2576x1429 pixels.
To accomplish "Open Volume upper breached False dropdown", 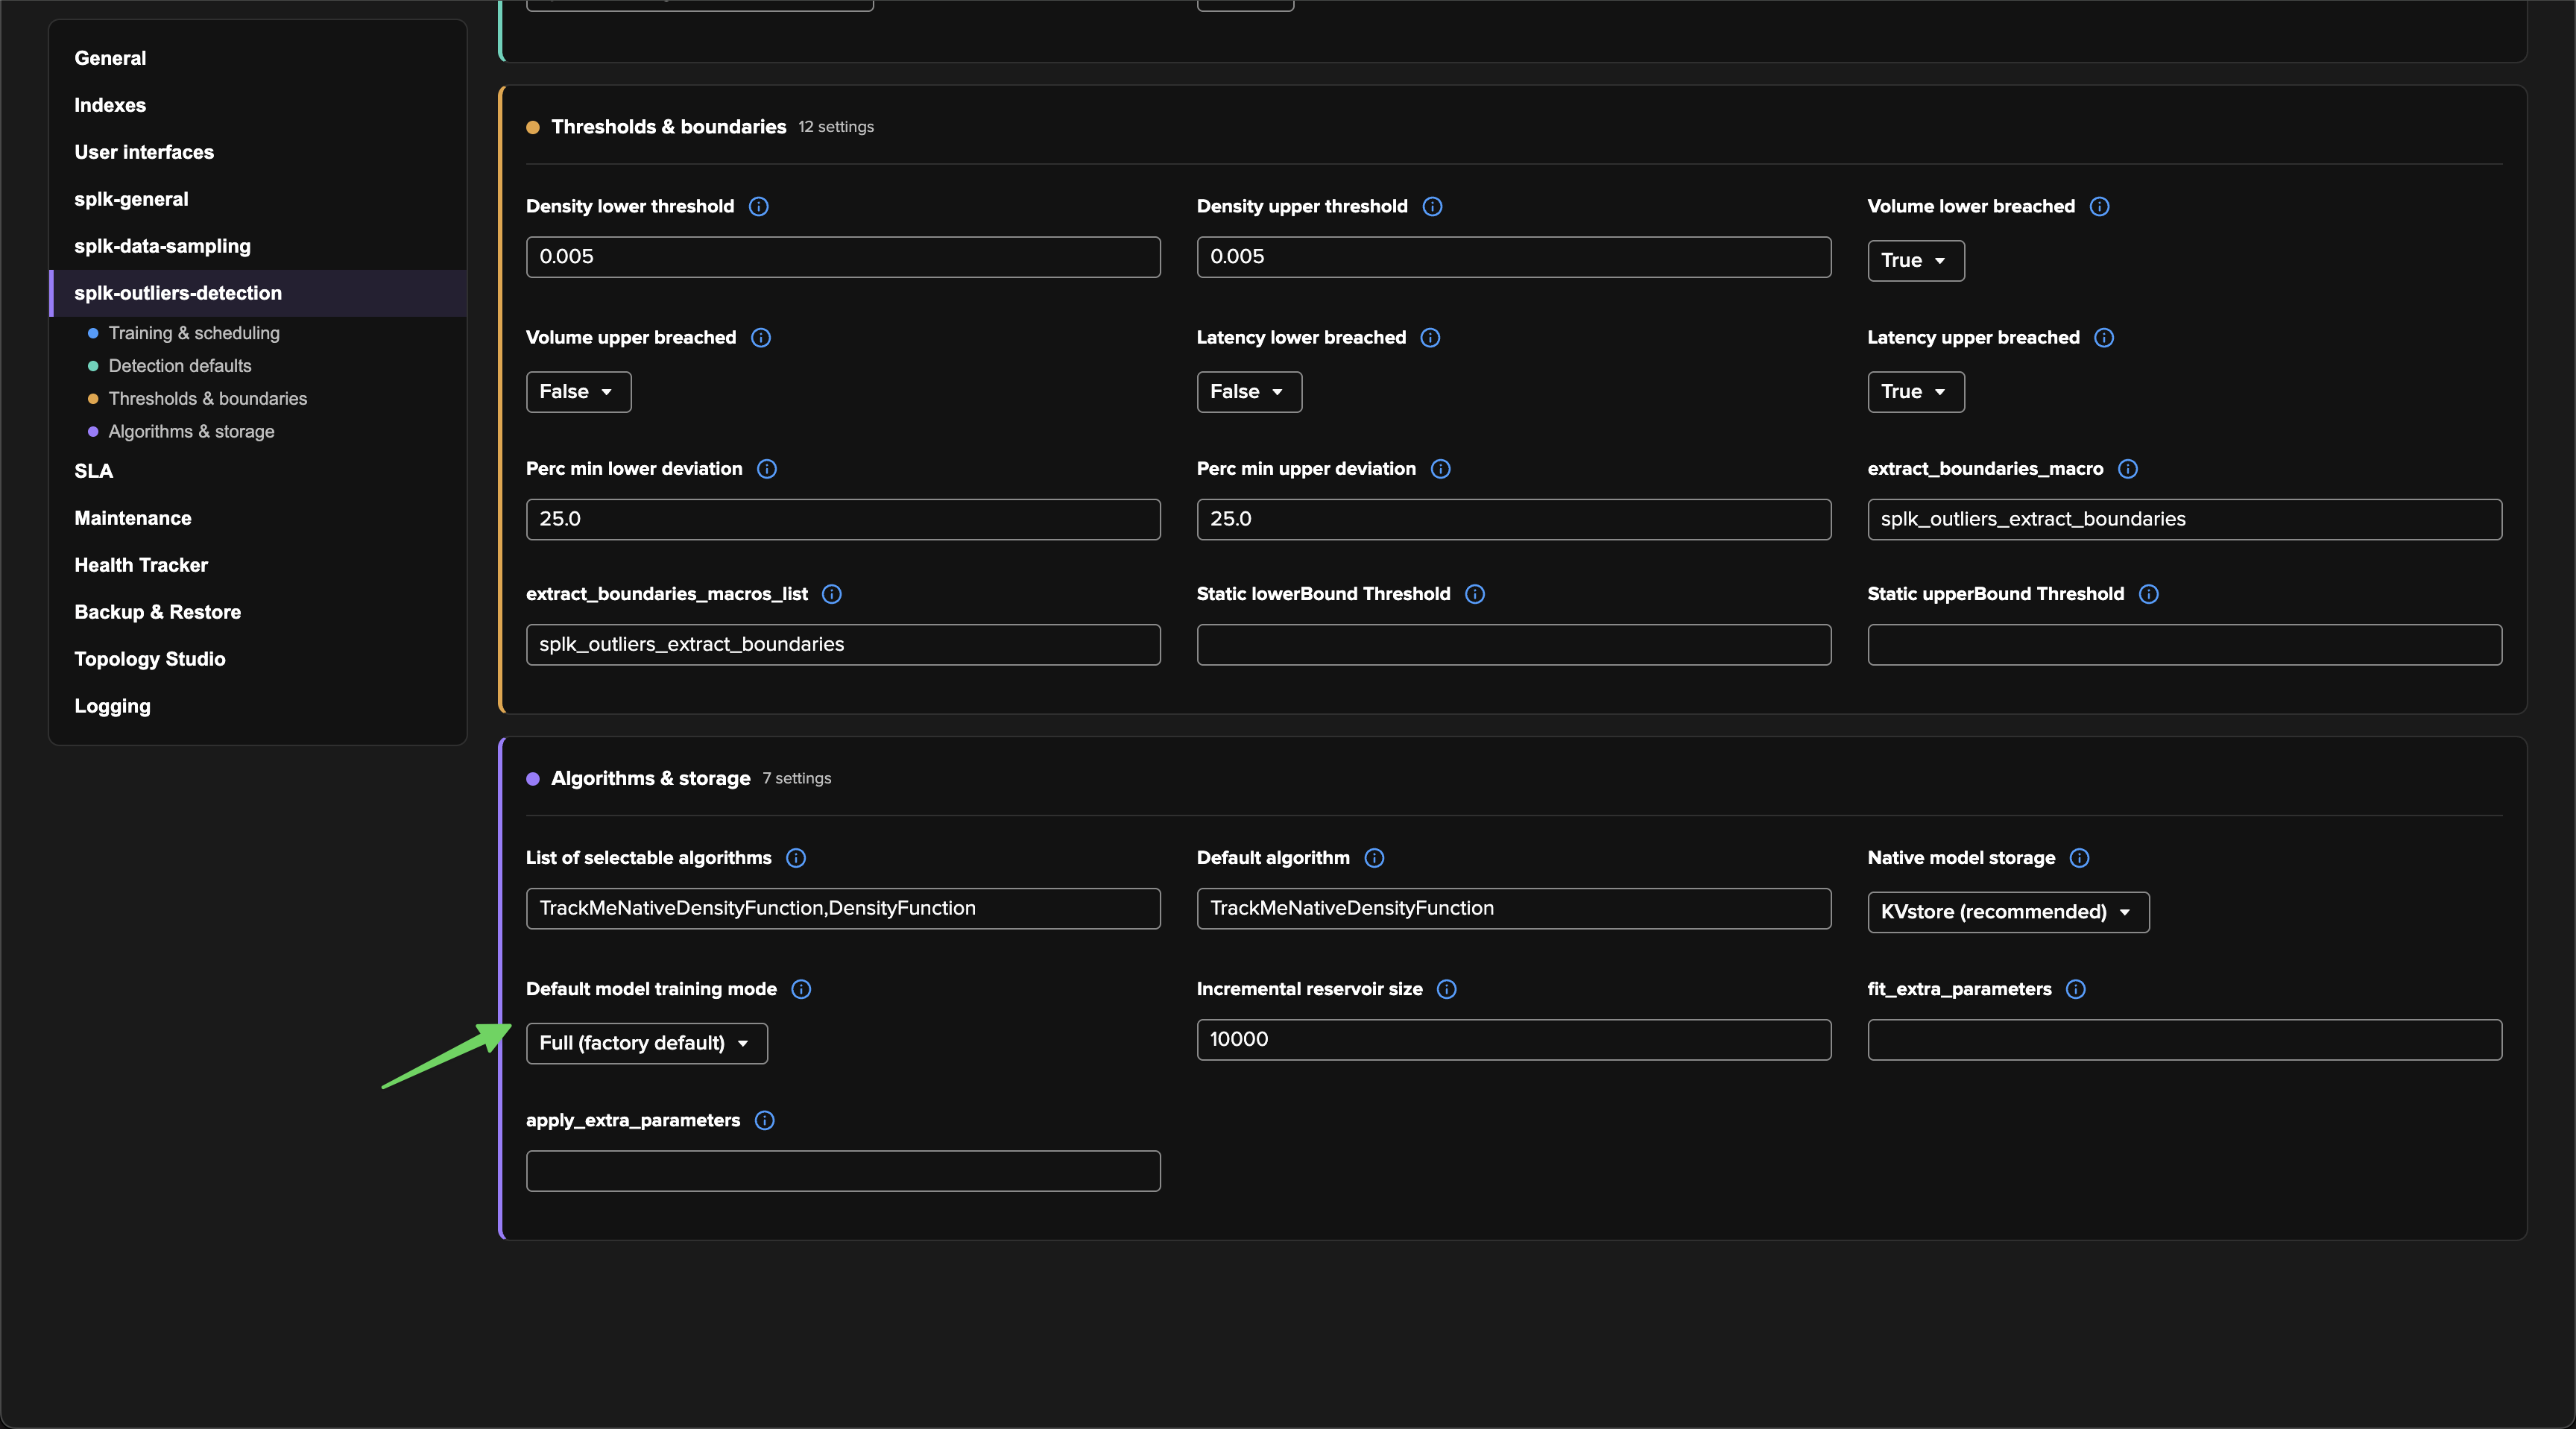I will 578,391.
